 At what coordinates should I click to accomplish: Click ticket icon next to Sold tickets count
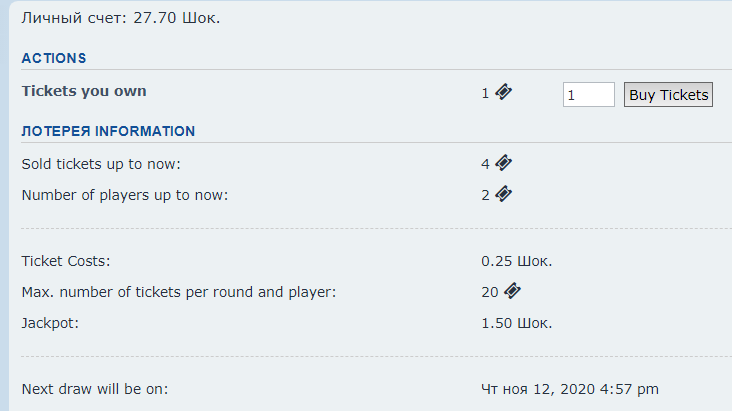(x=503, y=163)
